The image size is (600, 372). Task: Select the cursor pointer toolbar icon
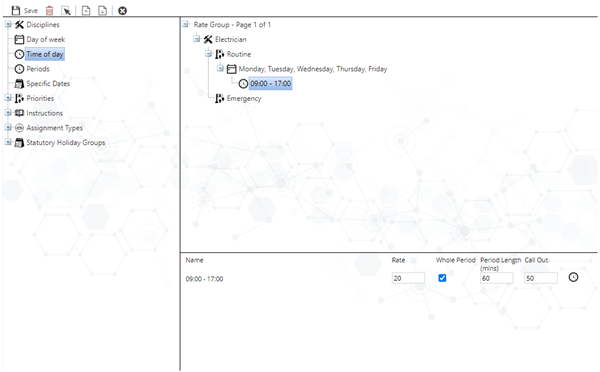tap(66, 11)
